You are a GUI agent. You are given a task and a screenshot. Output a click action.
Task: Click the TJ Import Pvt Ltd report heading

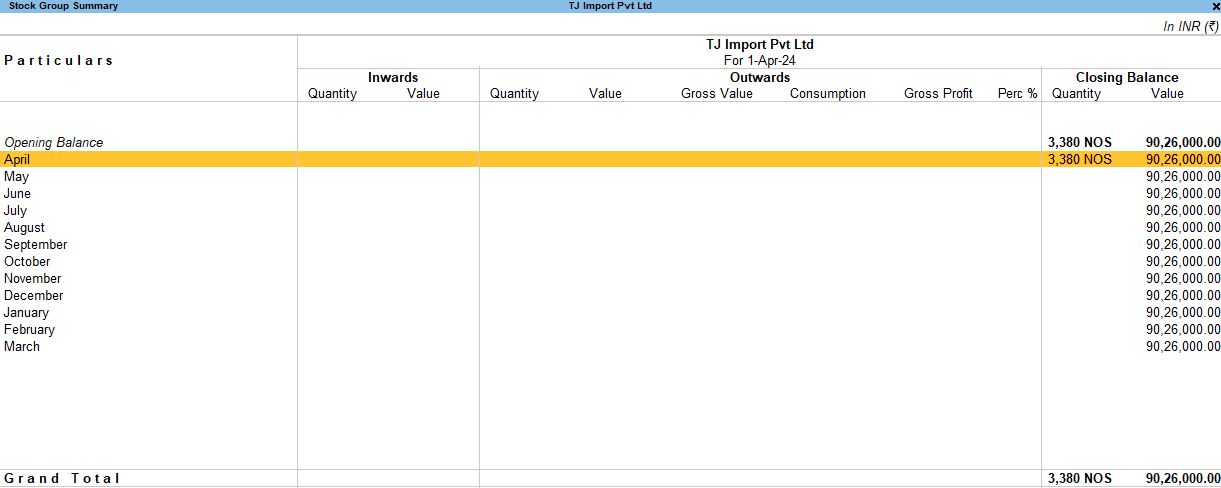[x=760, y=44]
